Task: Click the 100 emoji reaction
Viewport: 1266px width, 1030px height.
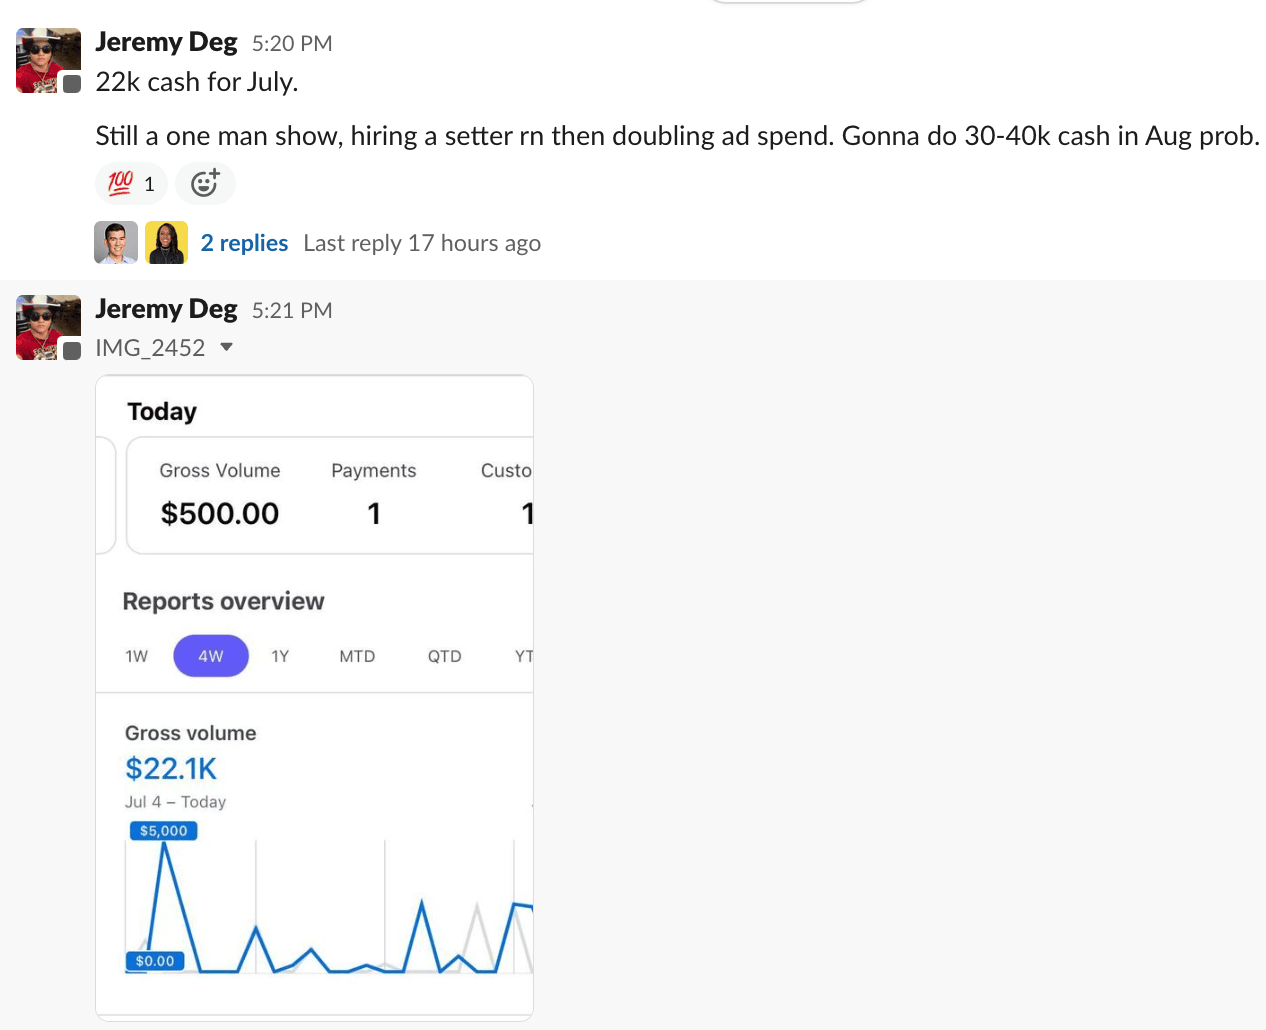Action: [x=131, y=183]
